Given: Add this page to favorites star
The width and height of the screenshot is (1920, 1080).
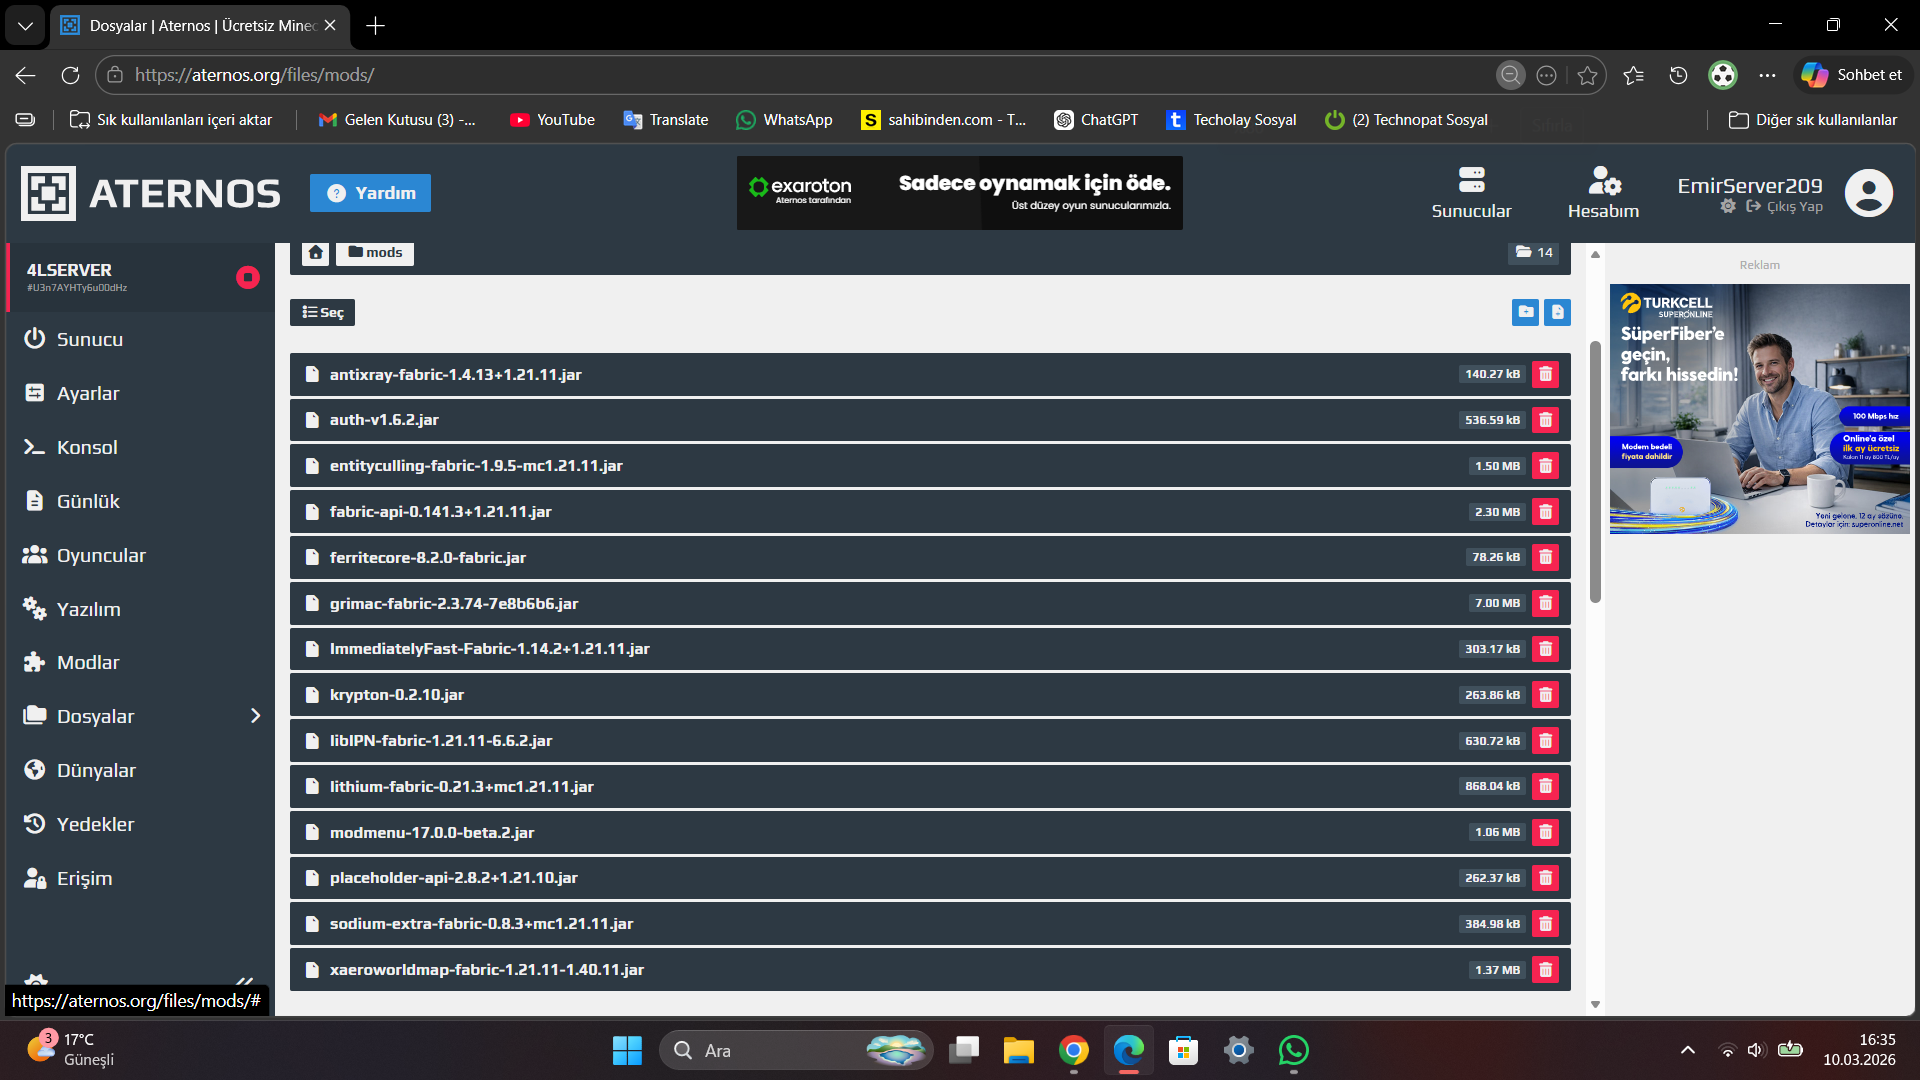Looking at the screenshot, I should tap(1587, 75).
